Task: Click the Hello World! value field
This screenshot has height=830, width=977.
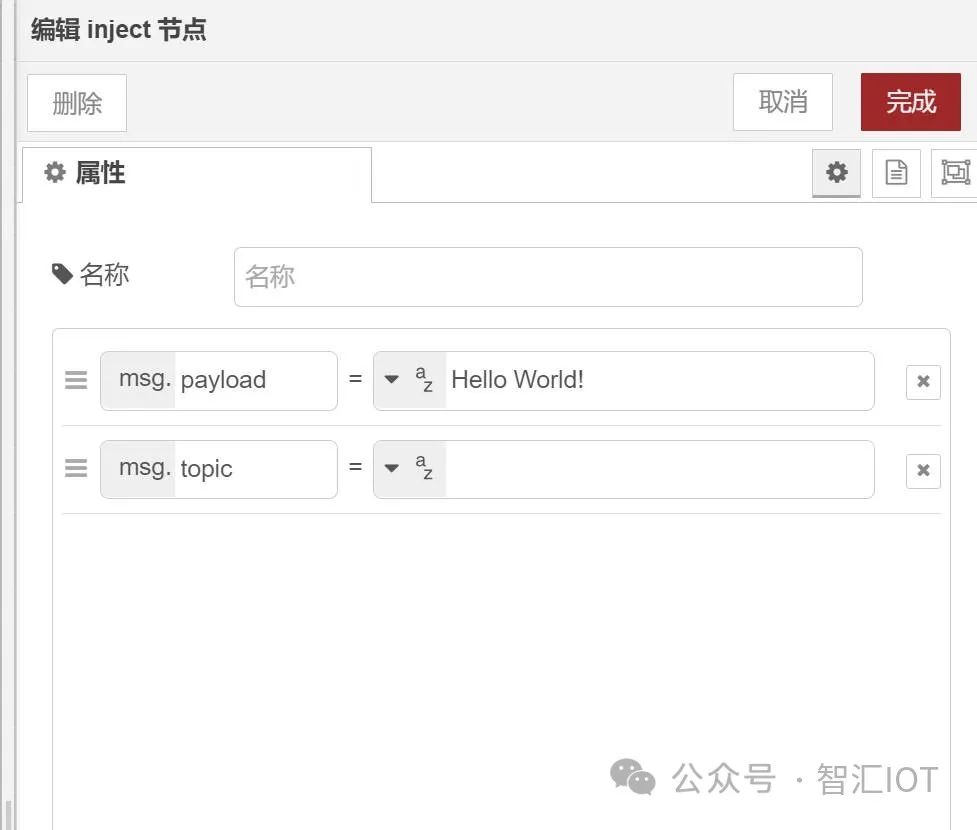Action: pyautogui.click(x=659, y=380)
